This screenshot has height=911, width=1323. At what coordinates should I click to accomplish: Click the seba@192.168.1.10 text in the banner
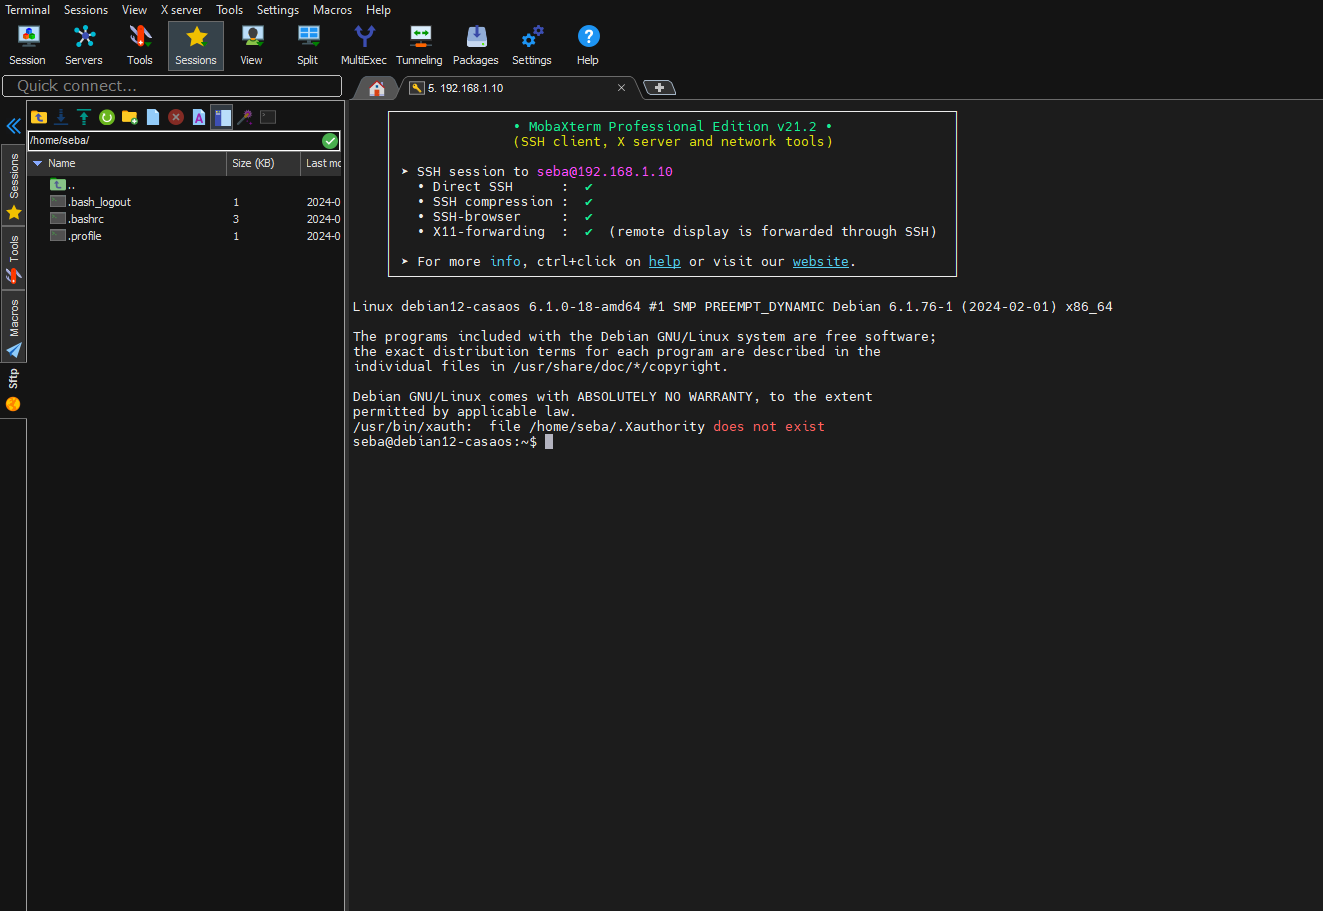click(604, 171)
